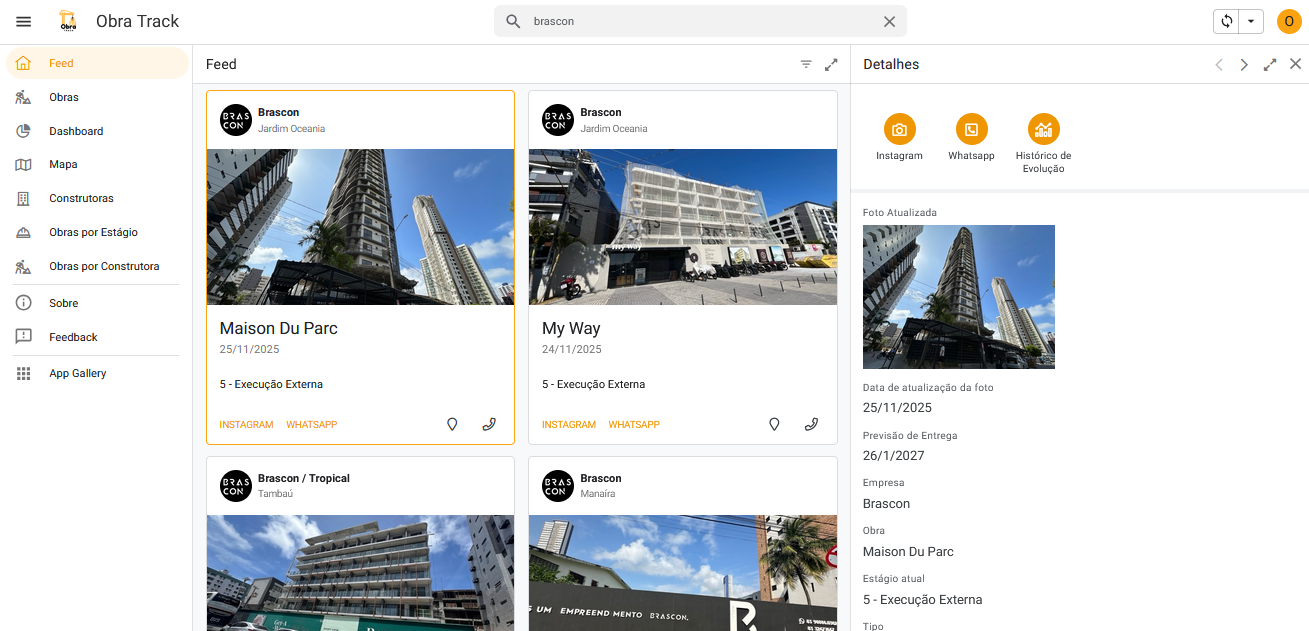1309x631 pixels.
Task: Show map location for Maison Du Parc
Action: point(452,424)
